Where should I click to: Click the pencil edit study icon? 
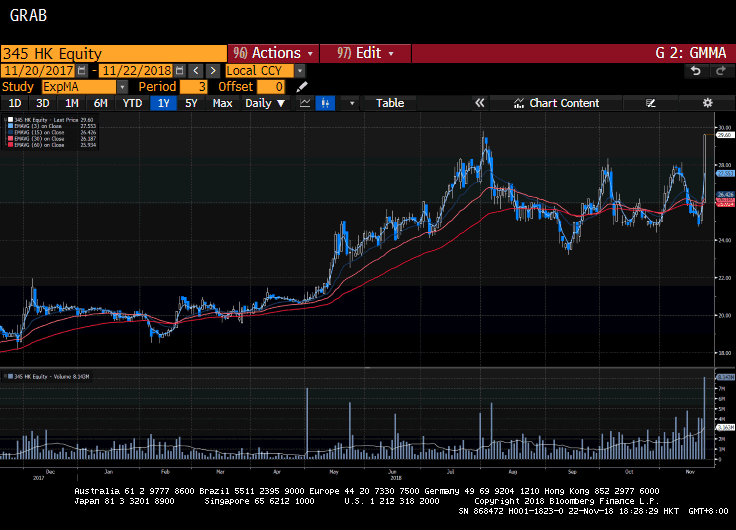[302, 87]
